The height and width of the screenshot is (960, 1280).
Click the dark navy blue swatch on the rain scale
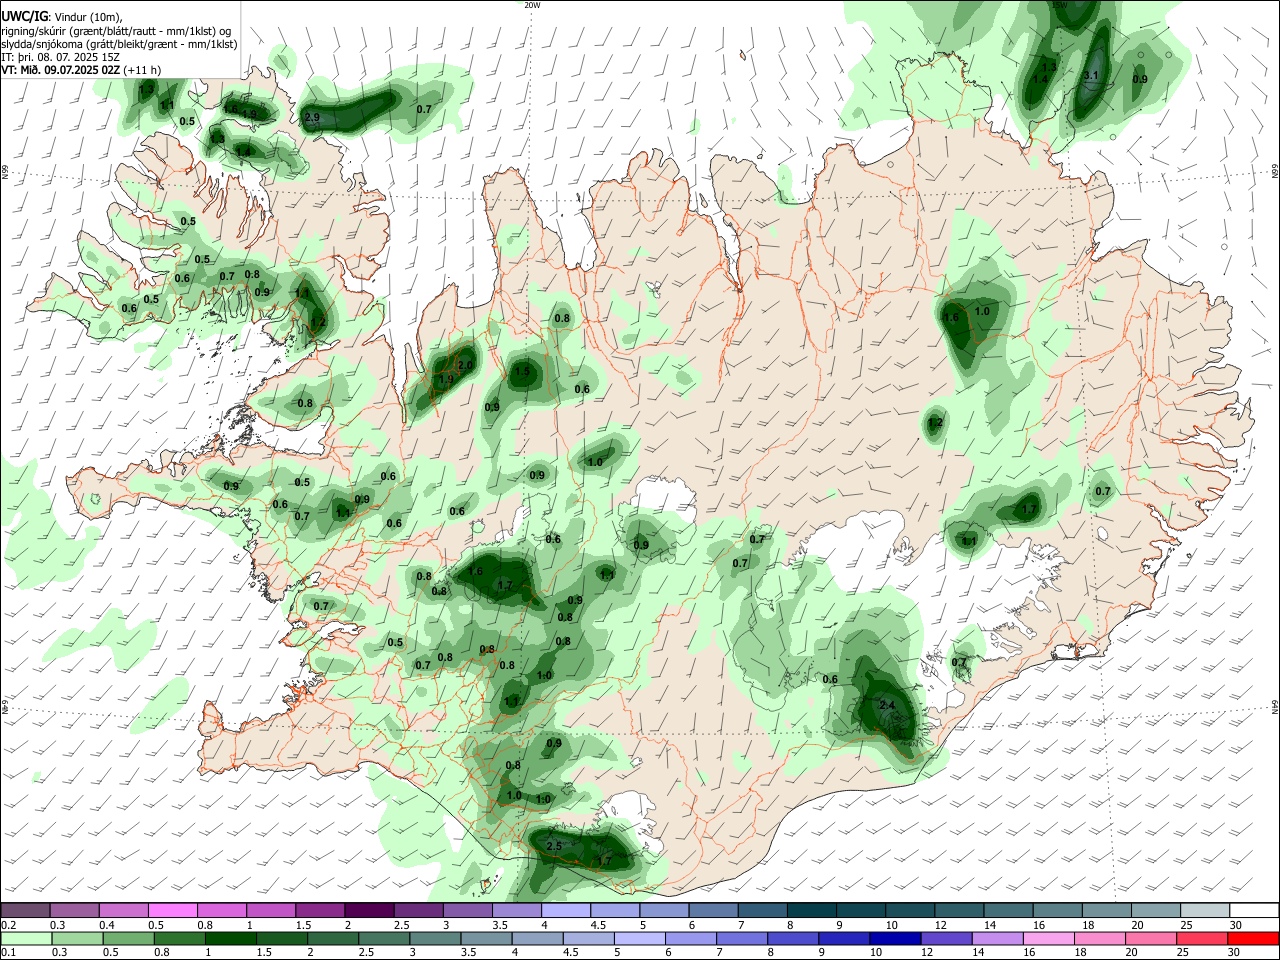click(x=893, y=938)
